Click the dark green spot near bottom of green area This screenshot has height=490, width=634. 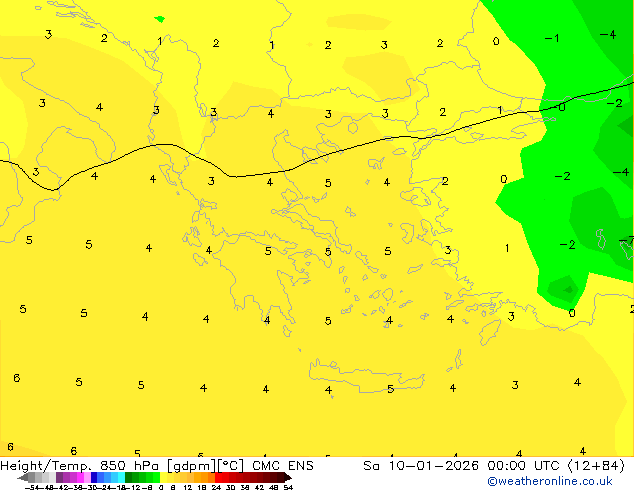(567, 290)
